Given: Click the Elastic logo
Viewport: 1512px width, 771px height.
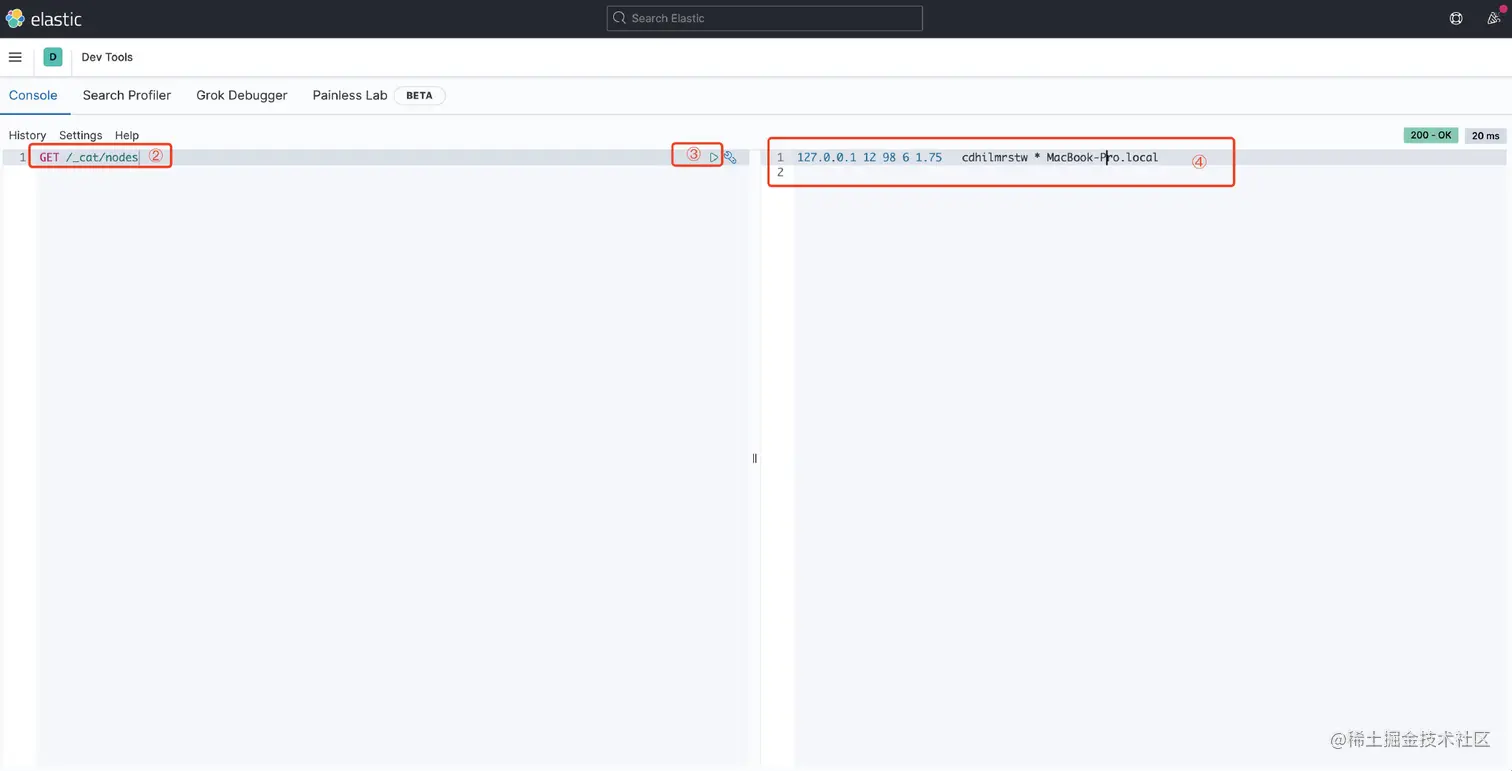Looking at the screenshot, I should 44,19.
